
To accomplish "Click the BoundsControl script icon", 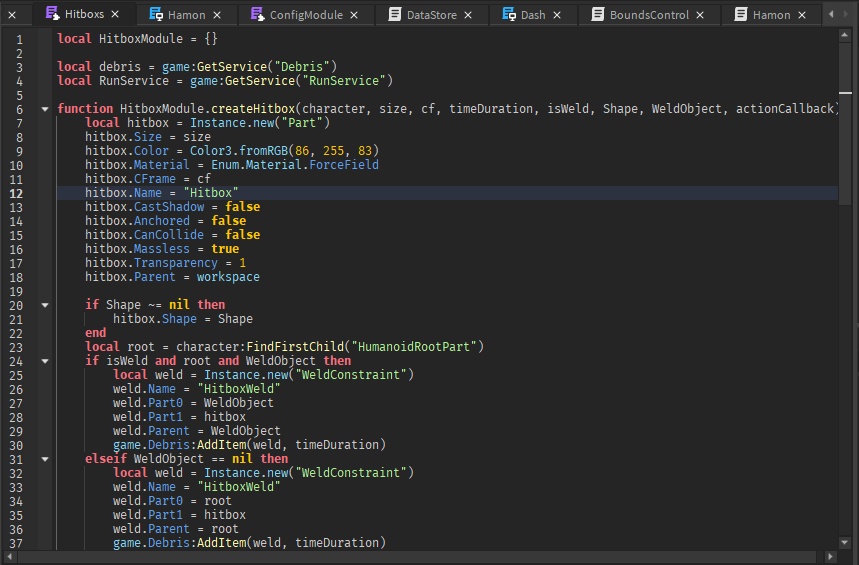I will click(x=598, y=14).
